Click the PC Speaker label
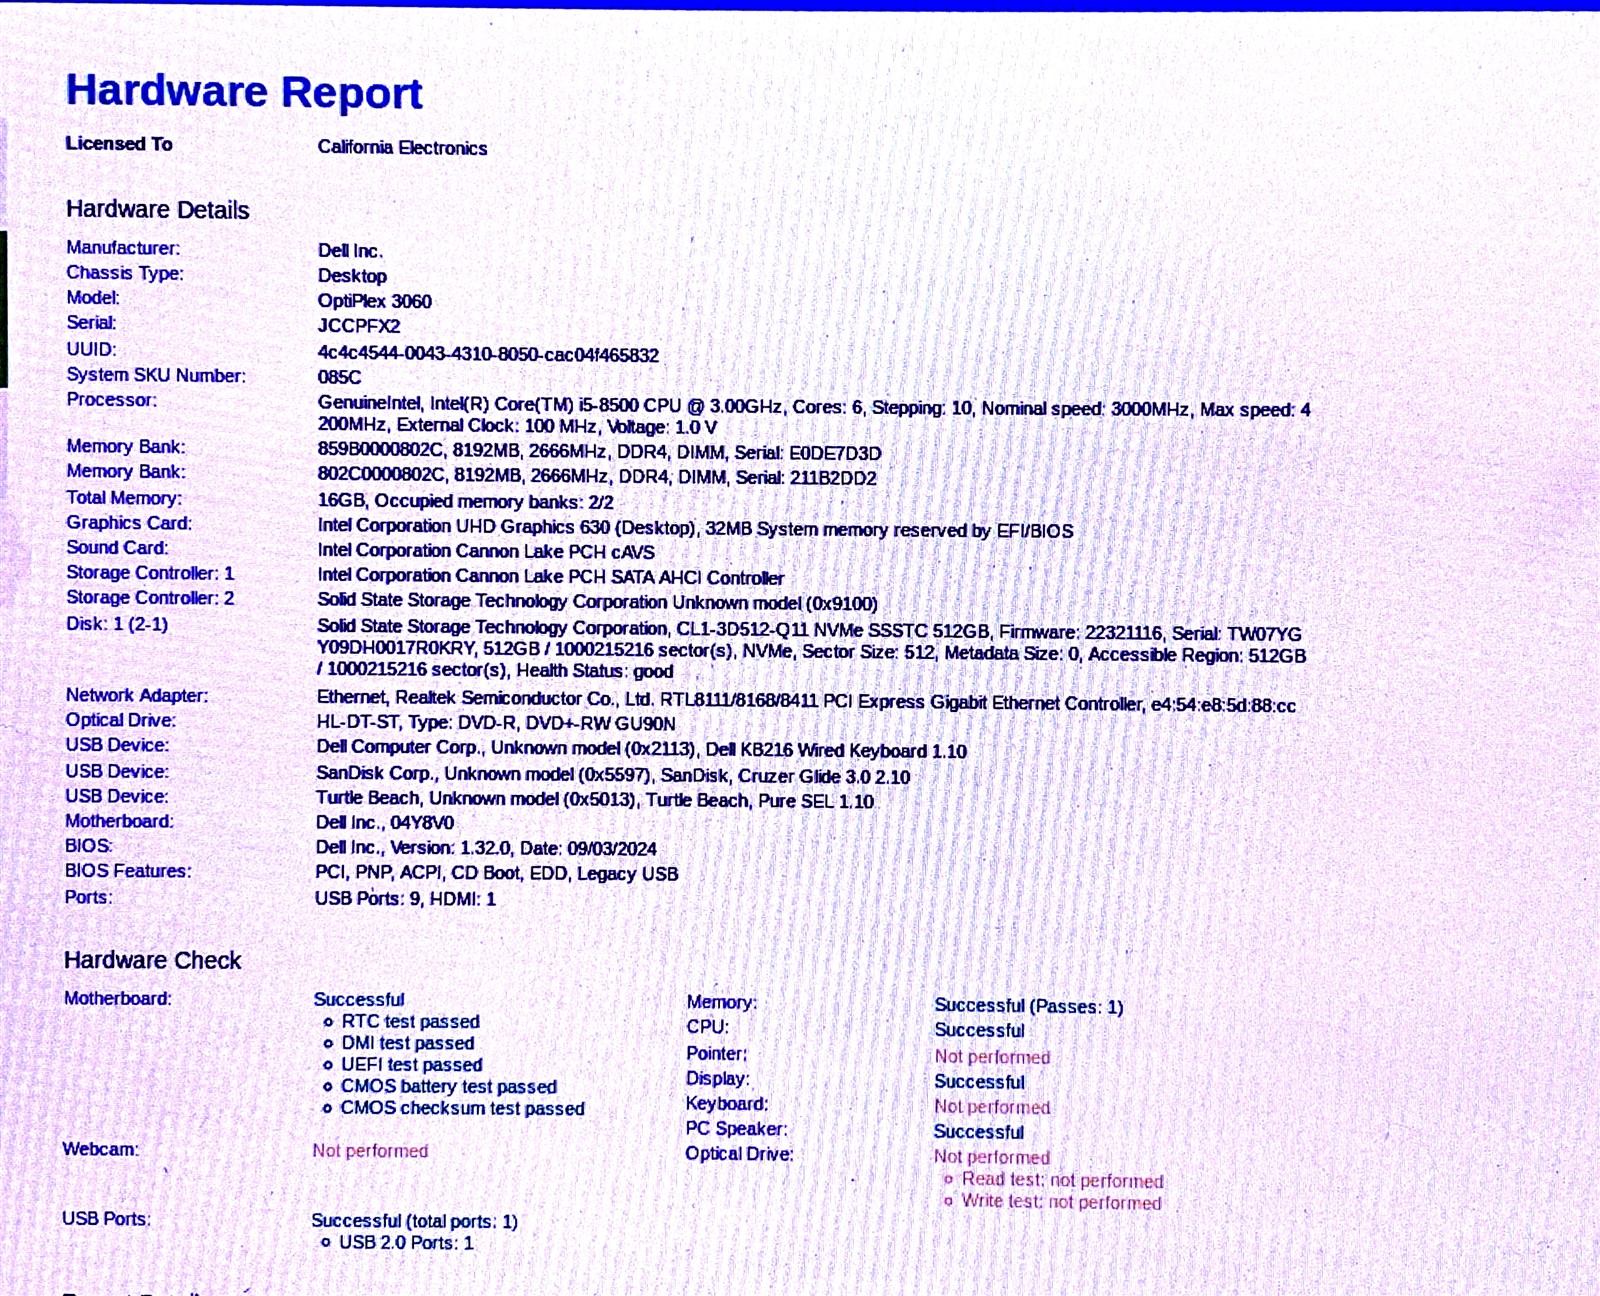1600x1296 pixels. [x=736, y=1129]
